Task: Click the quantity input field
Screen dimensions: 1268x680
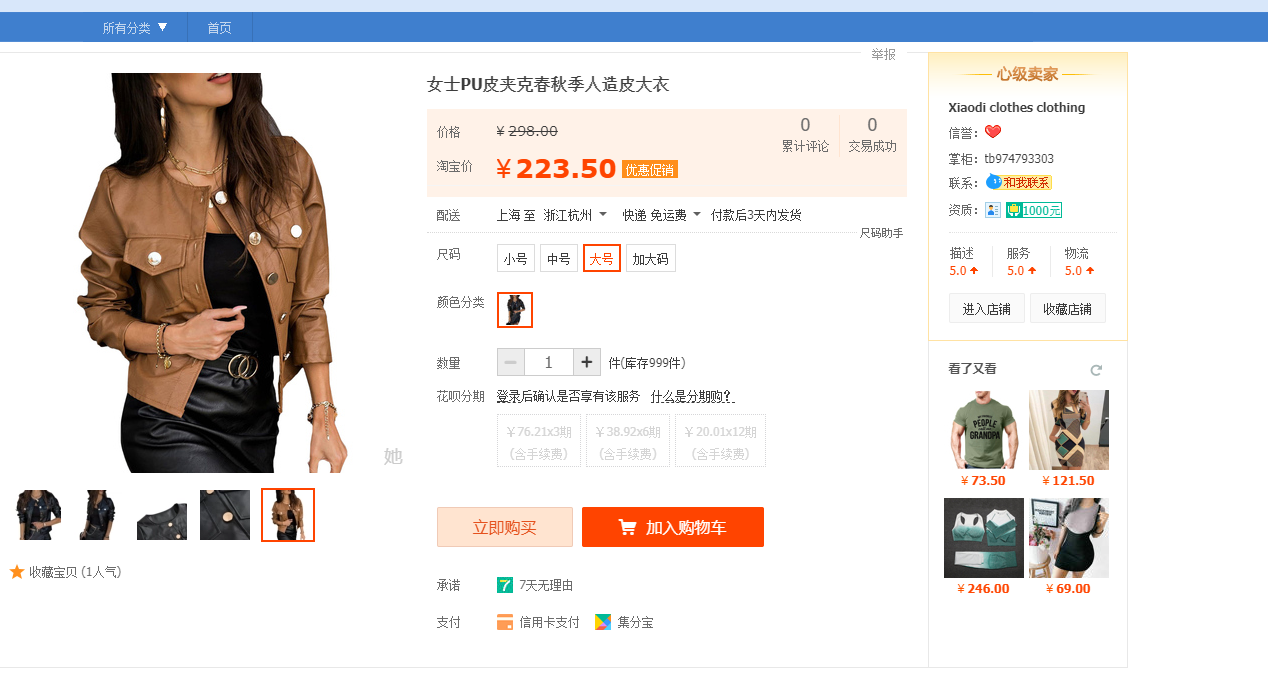Action: [x=549, y=362]
